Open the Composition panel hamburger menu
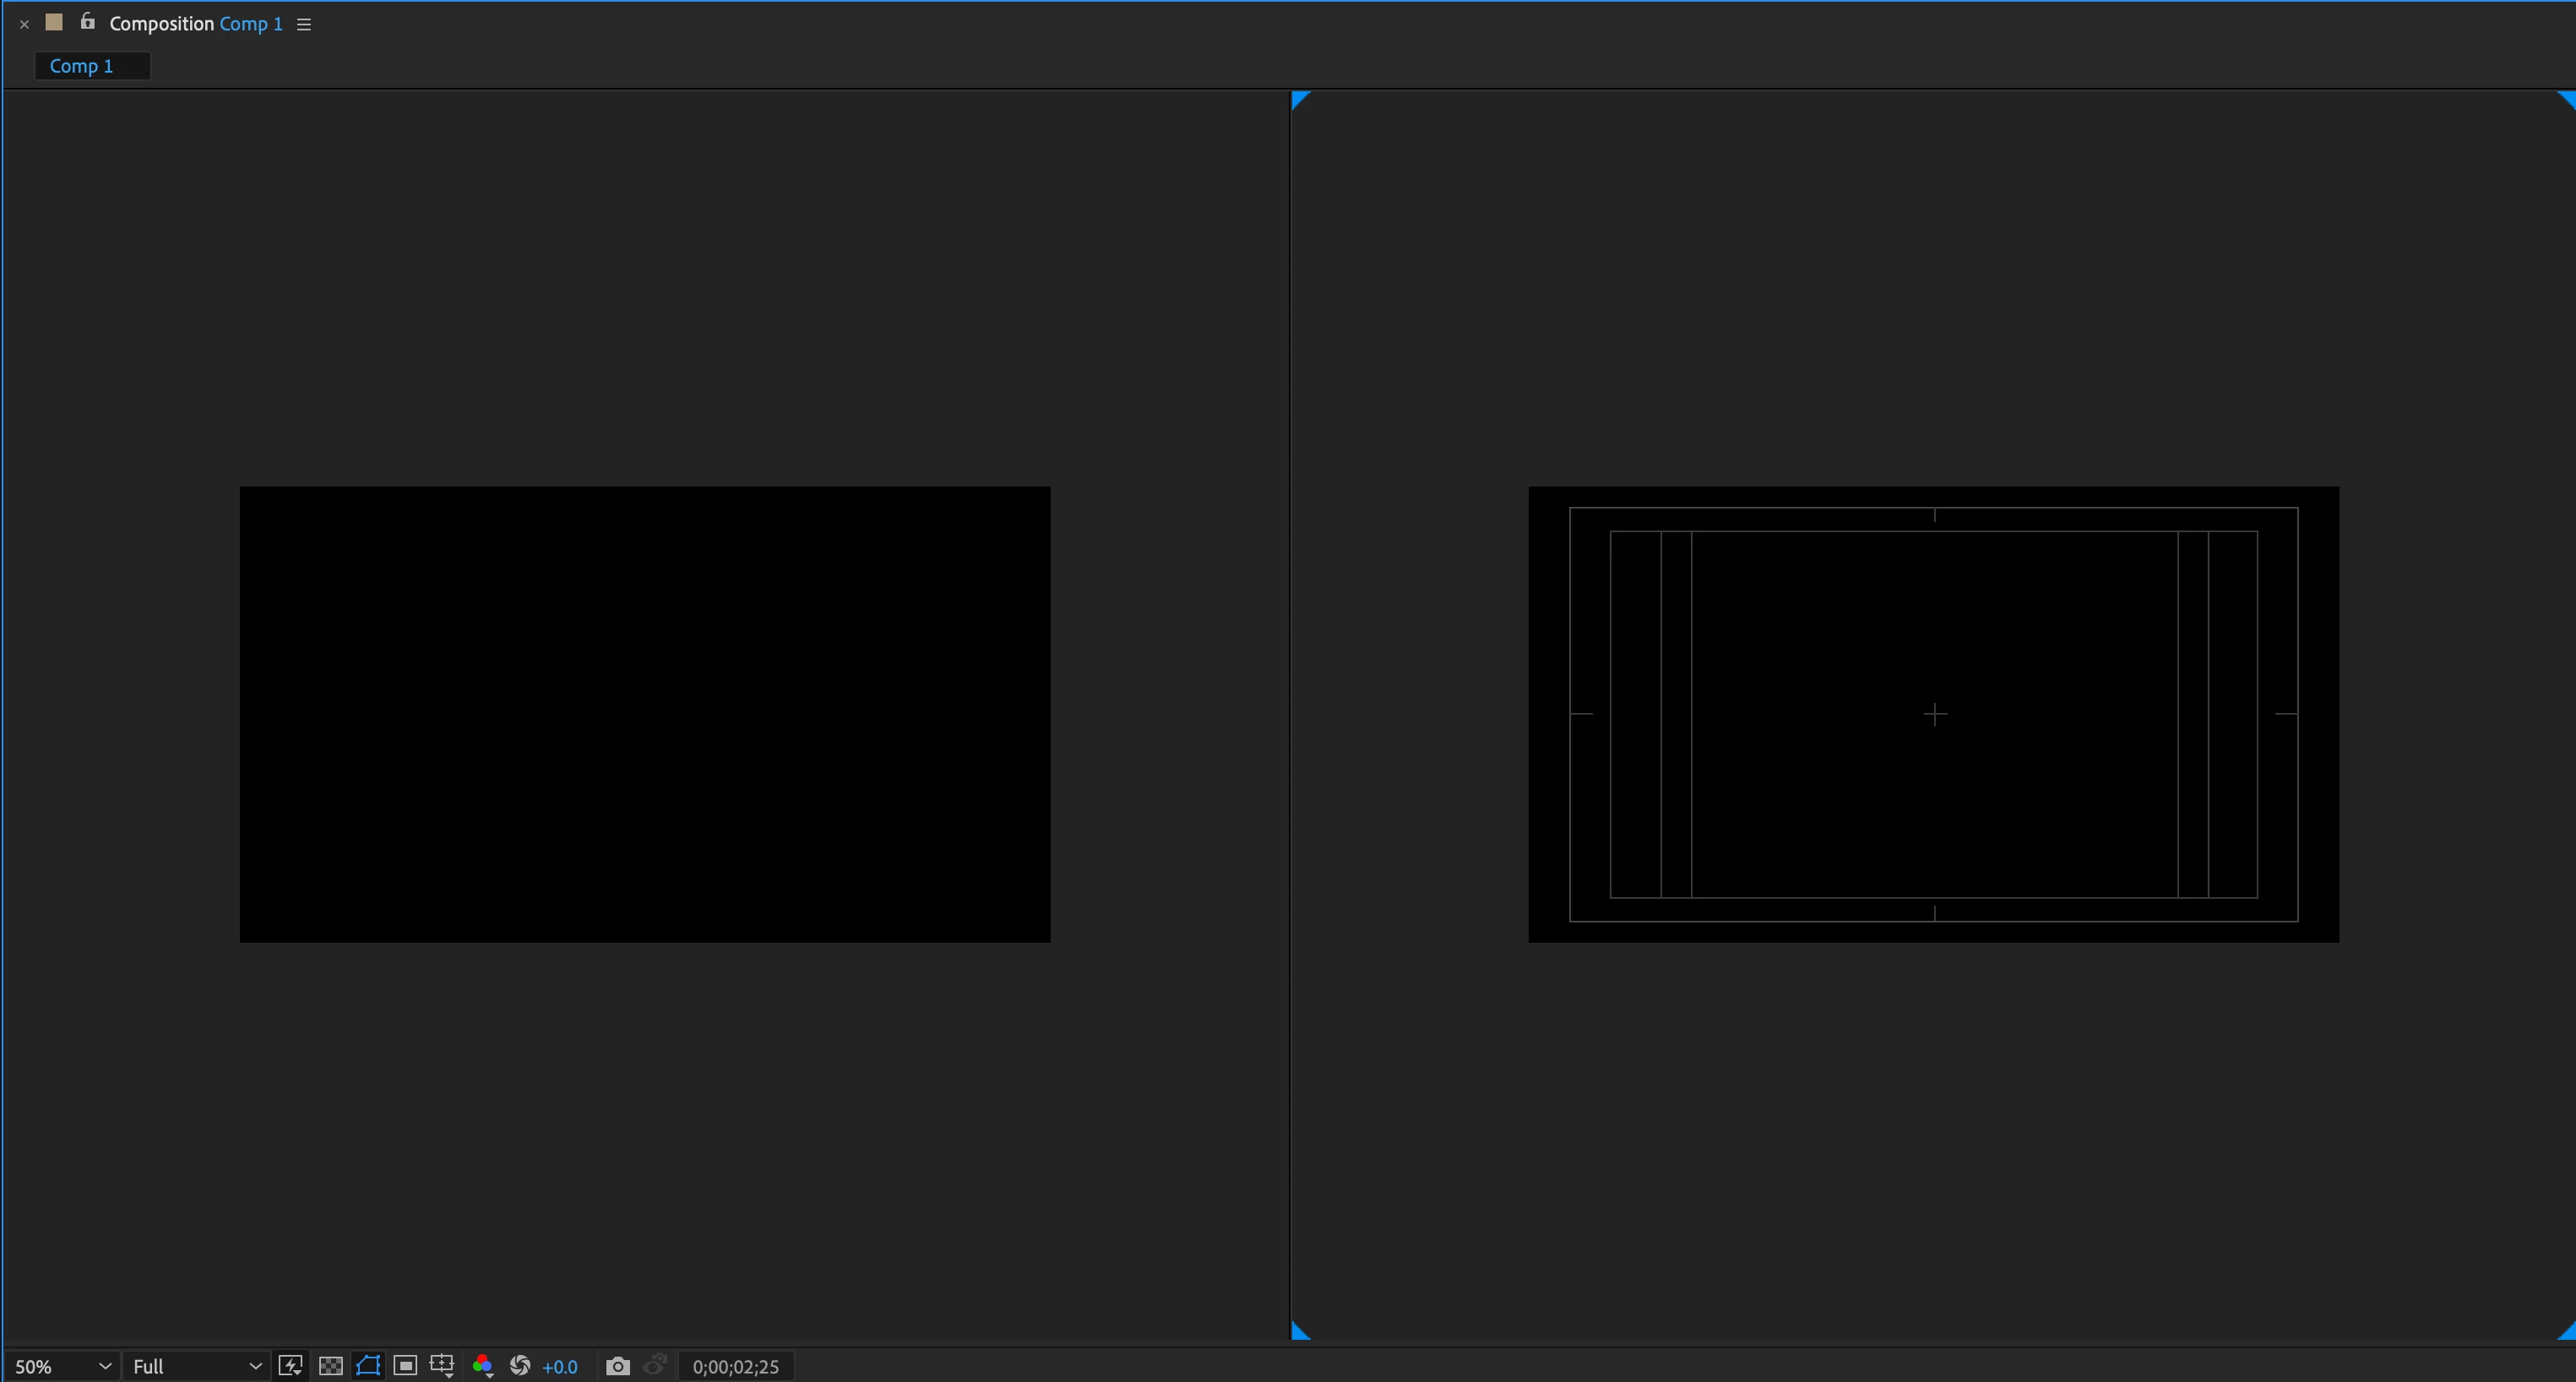The height and width of the screenshot is (1382, 2576). coord(304,24)
